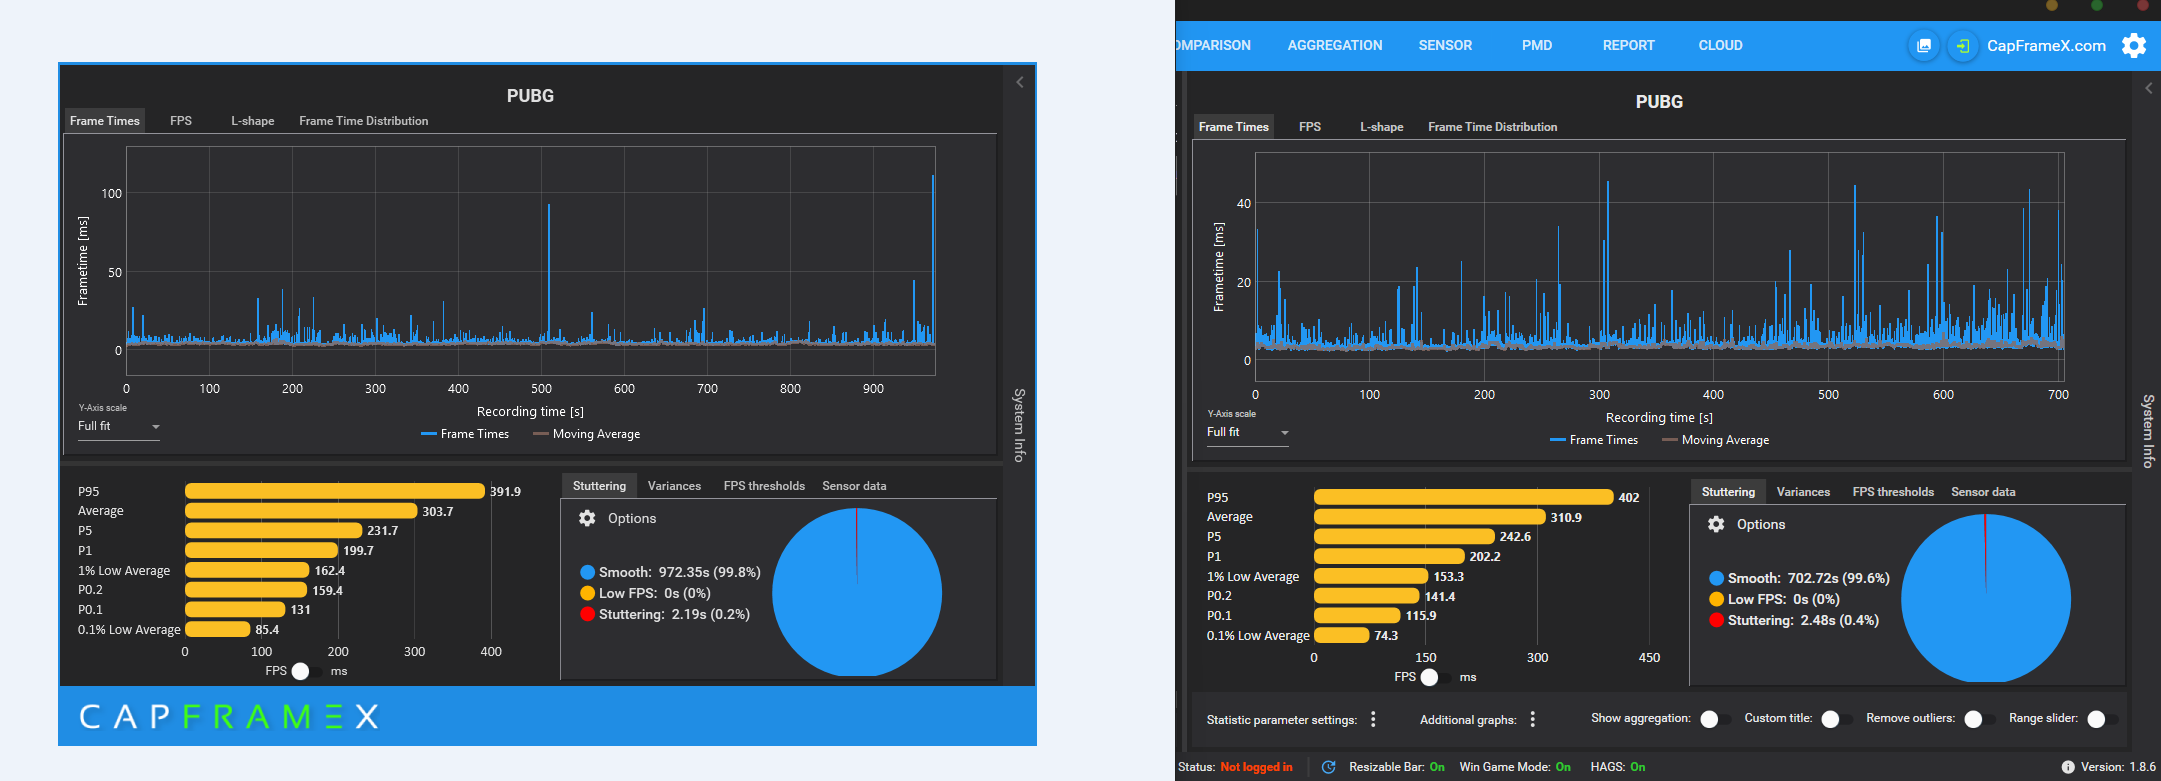Open settings gear icon in header

pos(2134,45)
